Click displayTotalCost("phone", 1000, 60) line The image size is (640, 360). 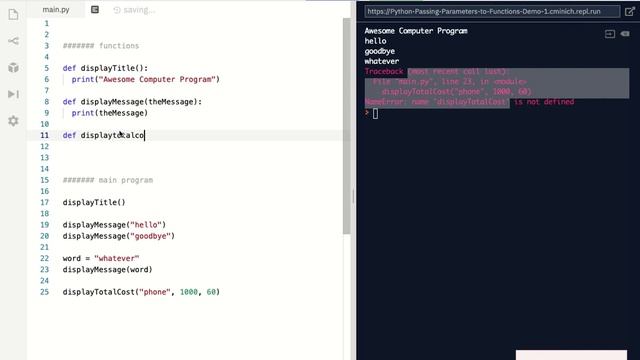[141, 292]
